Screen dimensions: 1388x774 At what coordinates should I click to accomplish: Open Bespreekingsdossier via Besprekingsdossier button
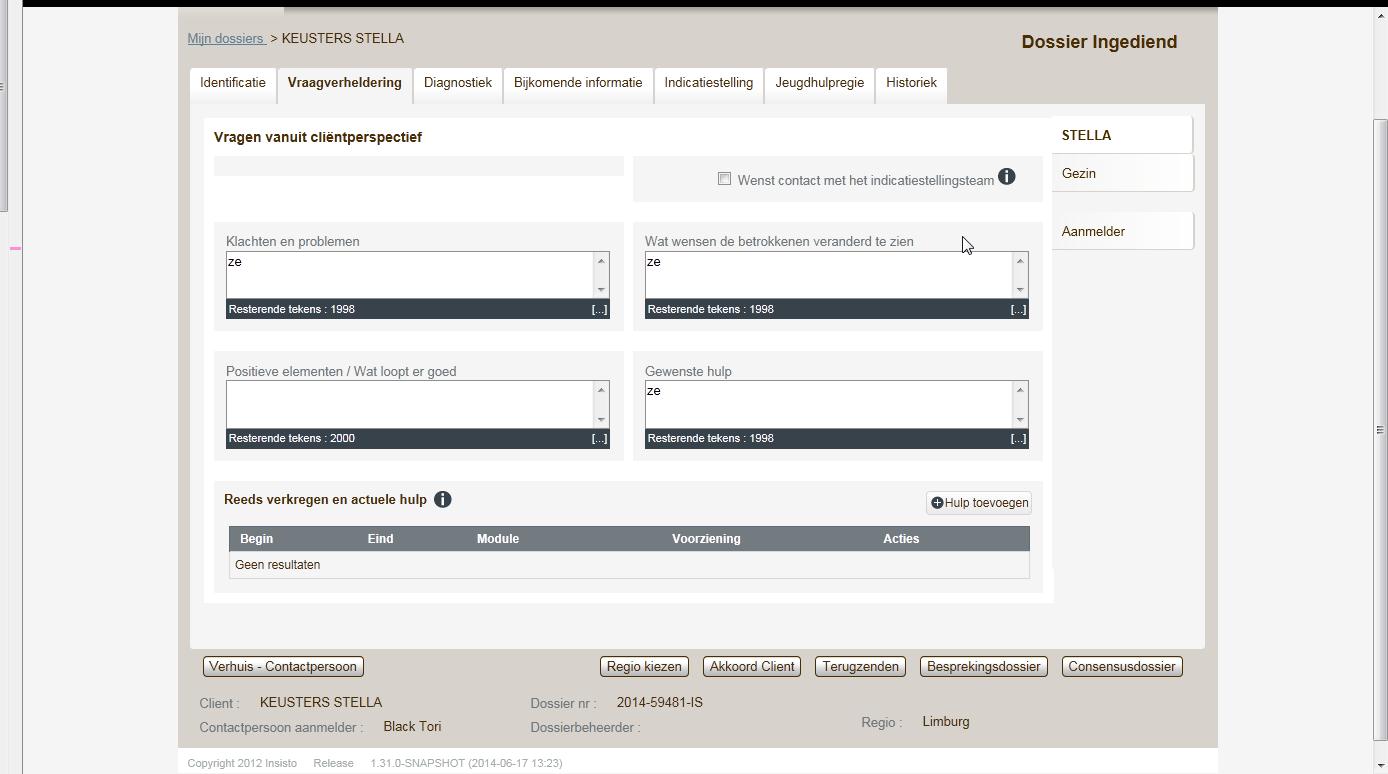coord(984,667)
